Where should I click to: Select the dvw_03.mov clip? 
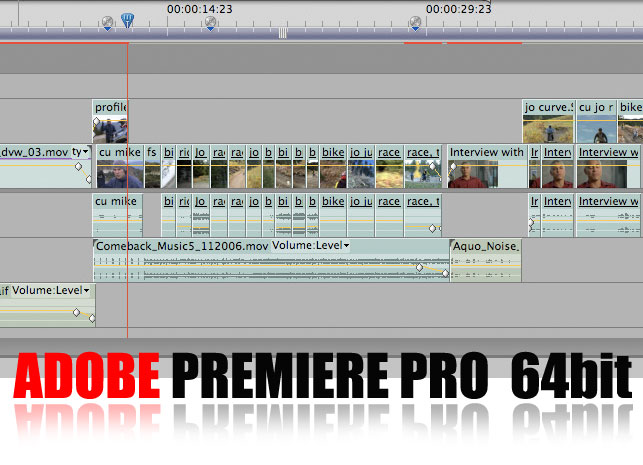45,166
